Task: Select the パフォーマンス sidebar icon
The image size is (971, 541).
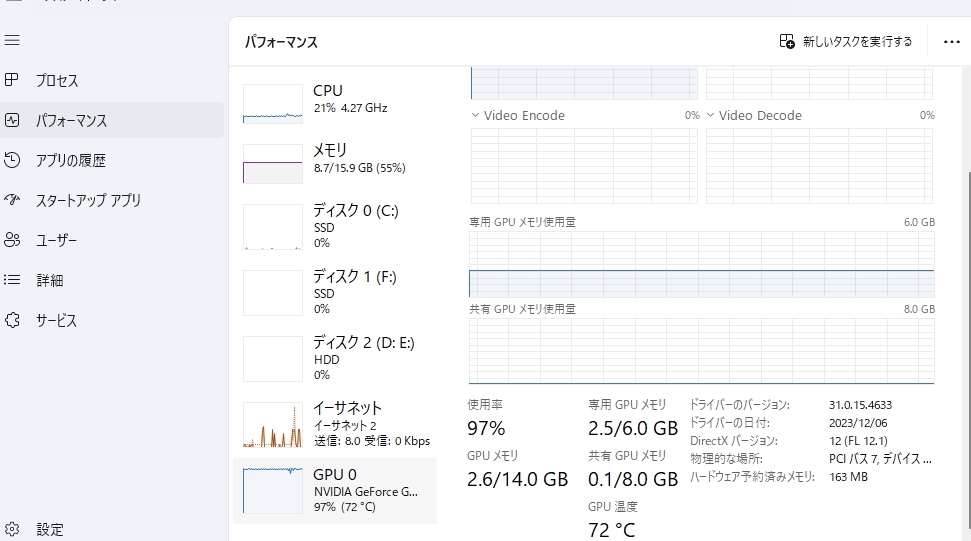Action: [x=12, y=120]
